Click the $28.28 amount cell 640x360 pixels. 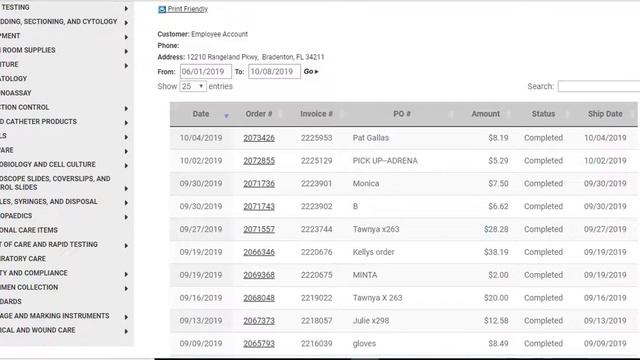click(x=496, y=229)
